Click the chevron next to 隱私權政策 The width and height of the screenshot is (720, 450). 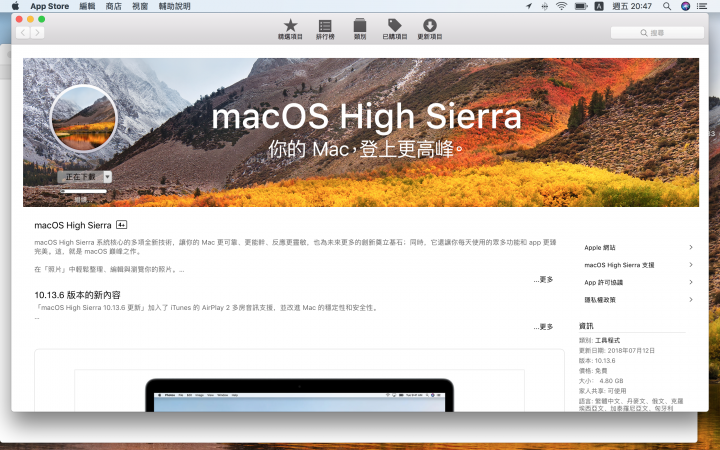tap(691, 300)
